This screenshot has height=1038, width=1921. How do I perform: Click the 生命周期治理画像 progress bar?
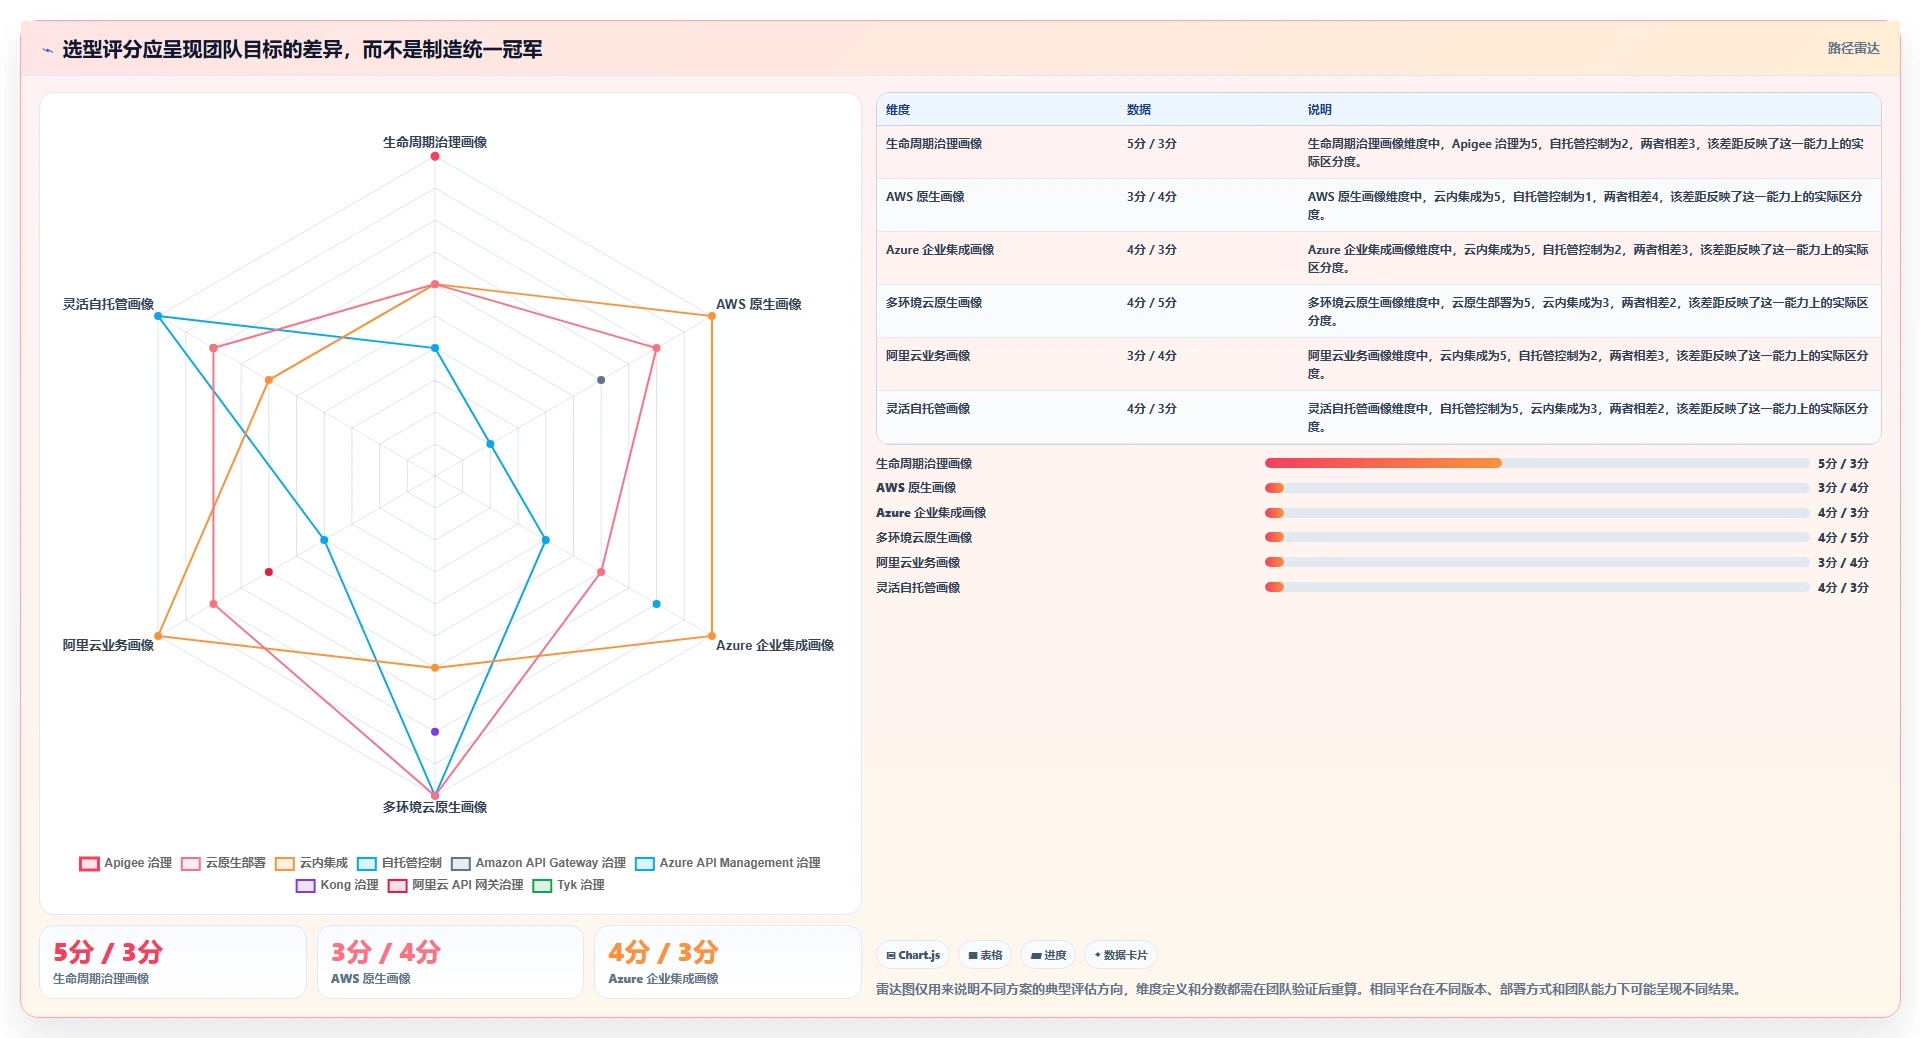[1537, 463]
